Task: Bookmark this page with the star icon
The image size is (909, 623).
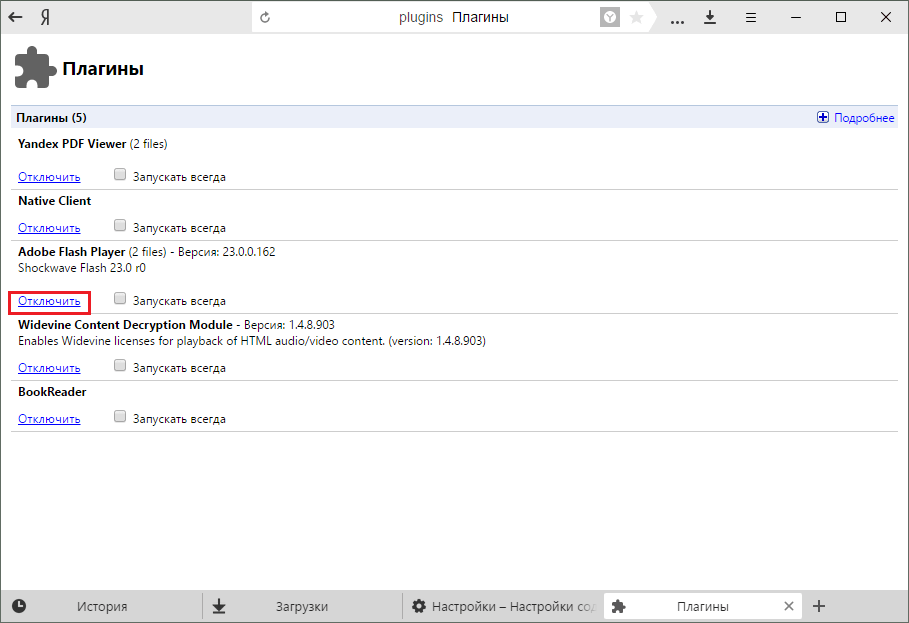Action: 636,17
